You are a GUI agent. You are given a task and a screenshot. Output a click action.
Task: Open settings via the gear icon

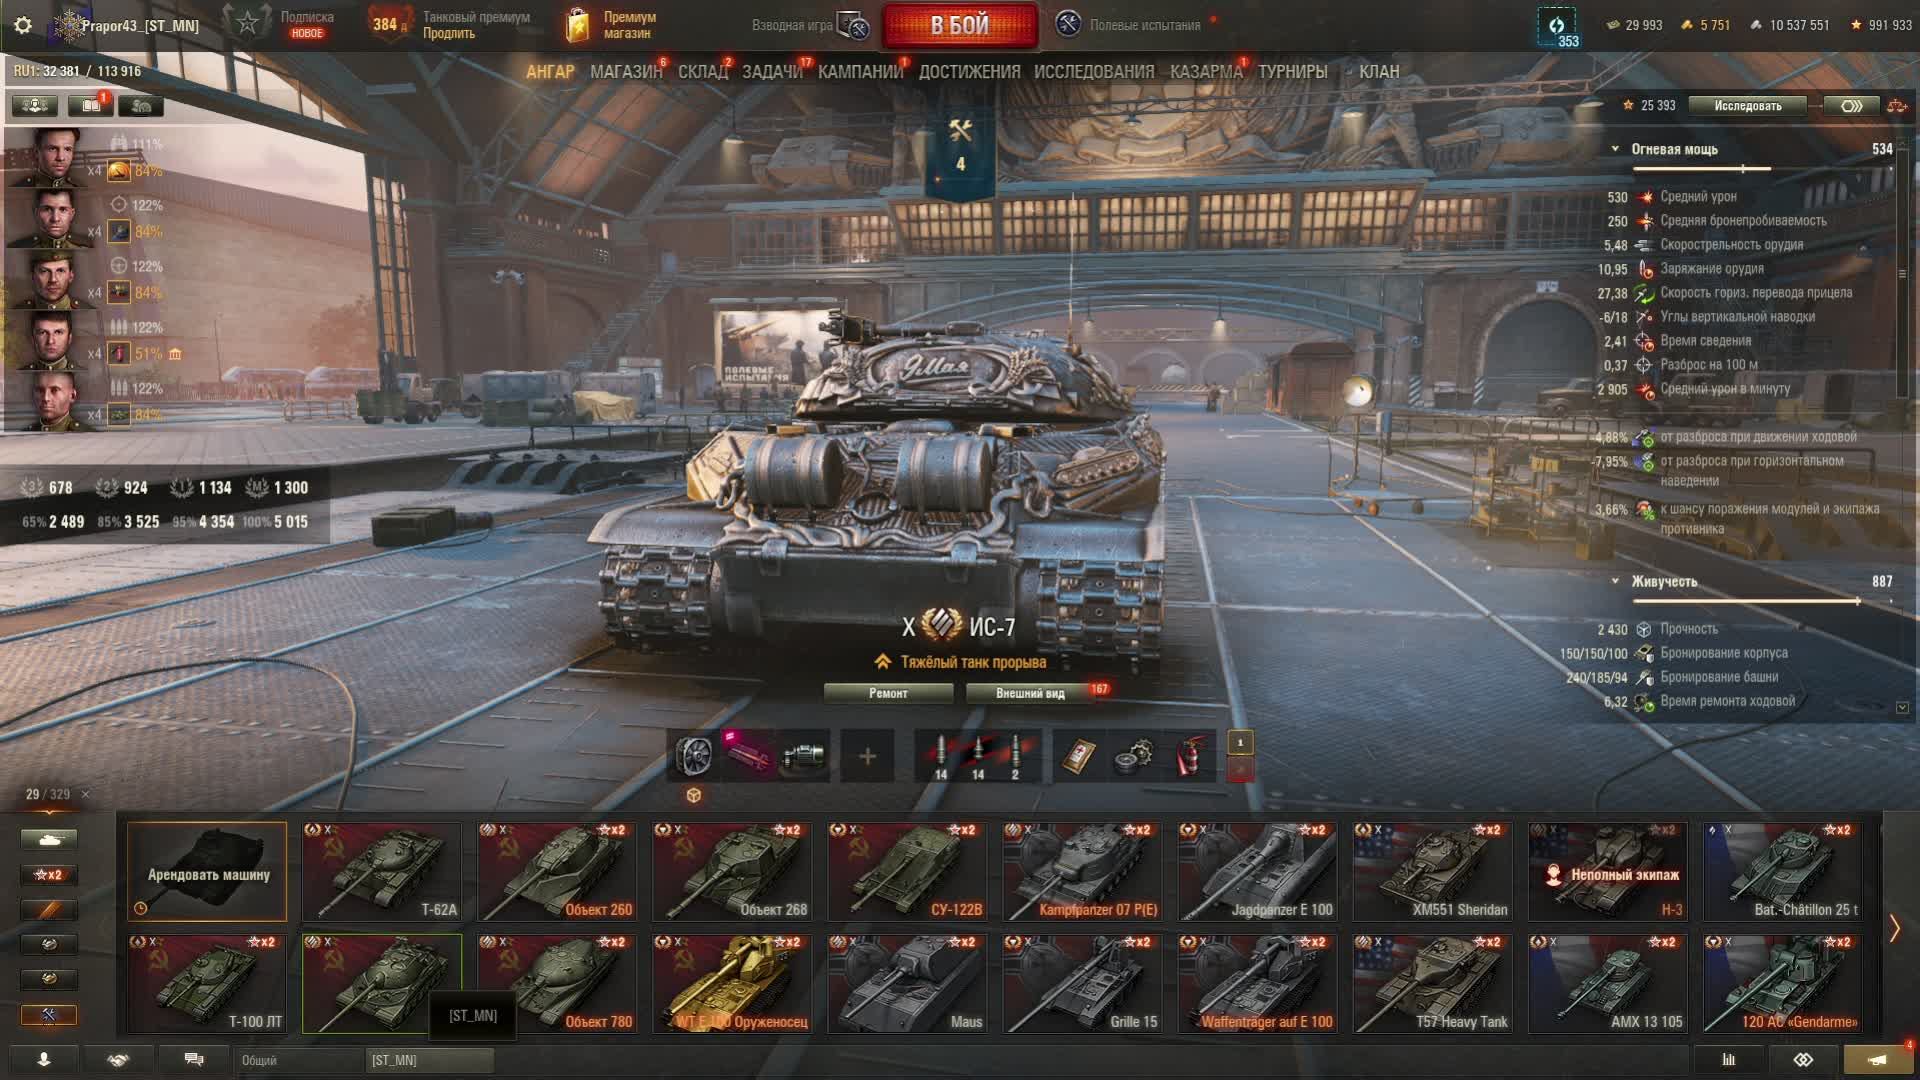tap(23, 25)
